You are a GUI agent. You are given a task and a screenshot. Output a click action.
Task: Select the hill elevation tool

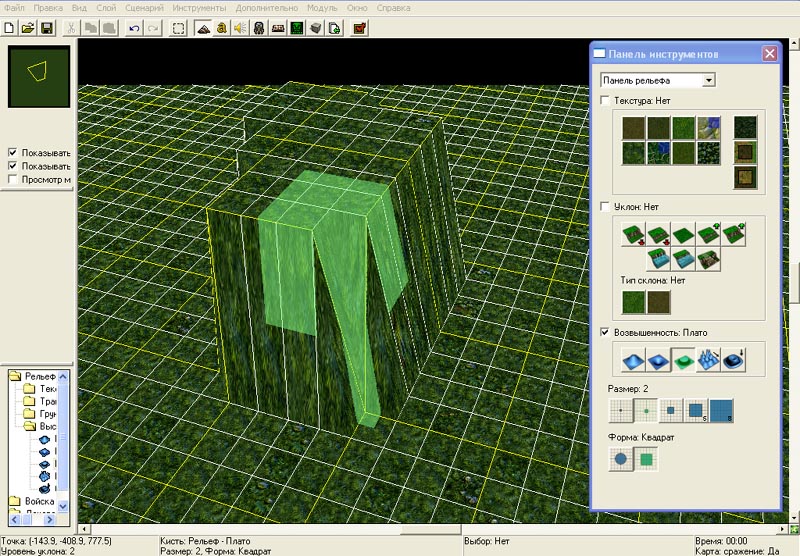(x=631, y=360)
